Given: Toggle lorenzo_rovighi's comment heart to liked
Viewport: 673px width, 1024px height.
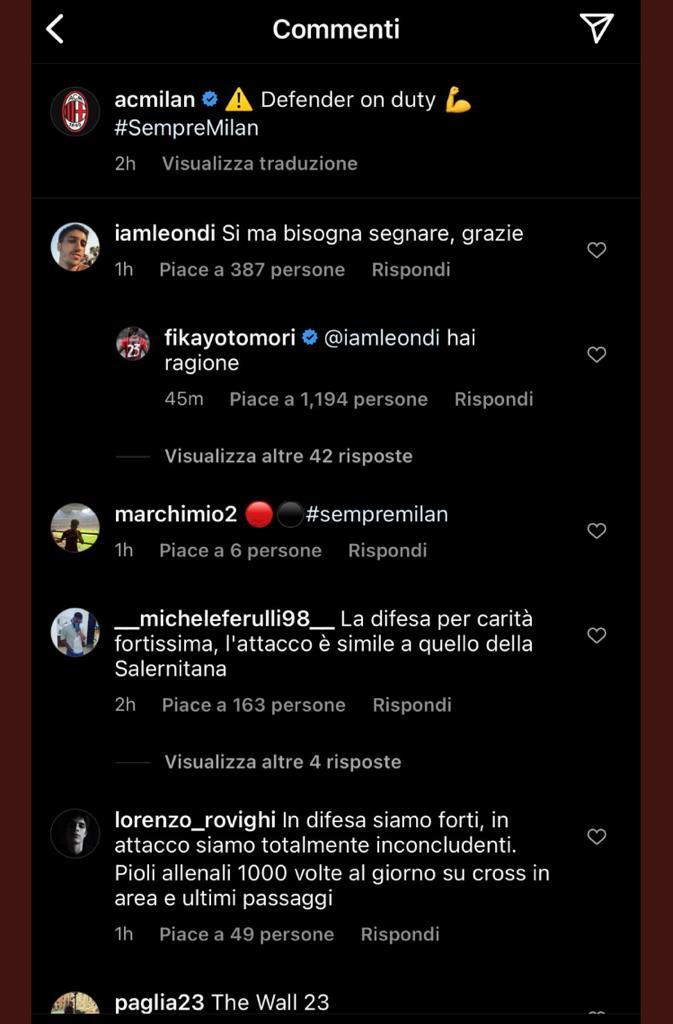Looking at the screenshot, I should pos(597,837).
